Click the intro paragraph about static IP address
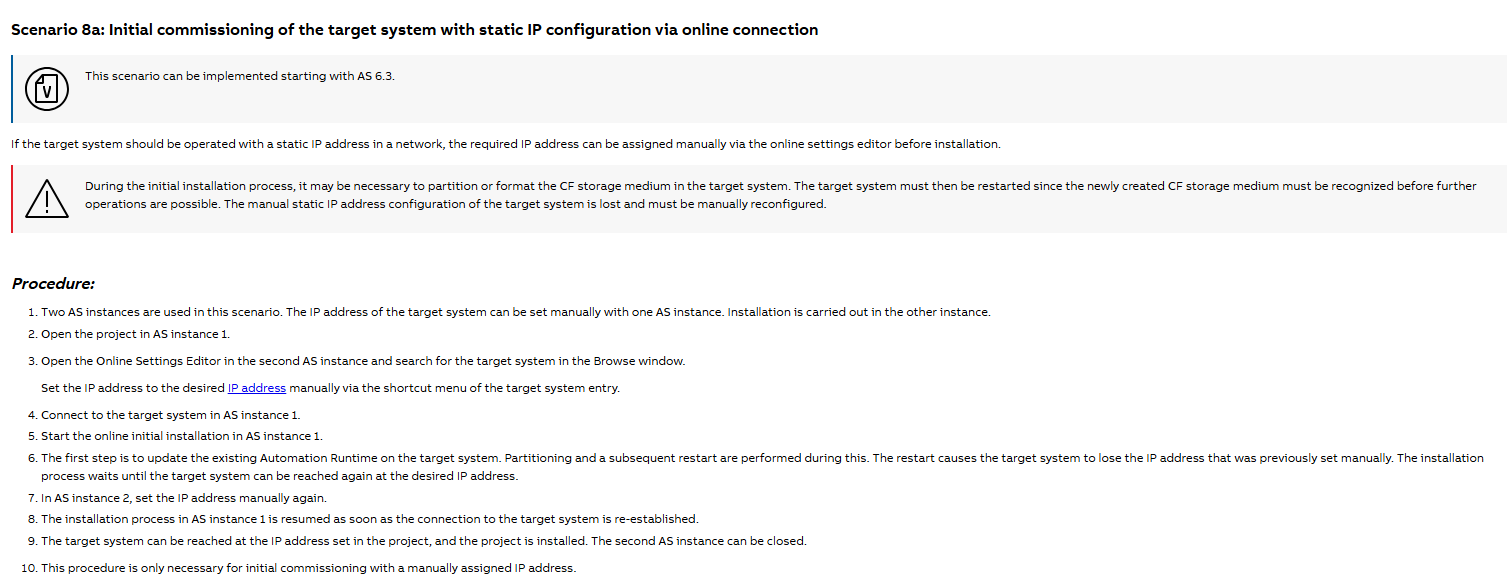The height and width of the screenshot is (580, 1507). pyautogui.click(x=505, y=144)
